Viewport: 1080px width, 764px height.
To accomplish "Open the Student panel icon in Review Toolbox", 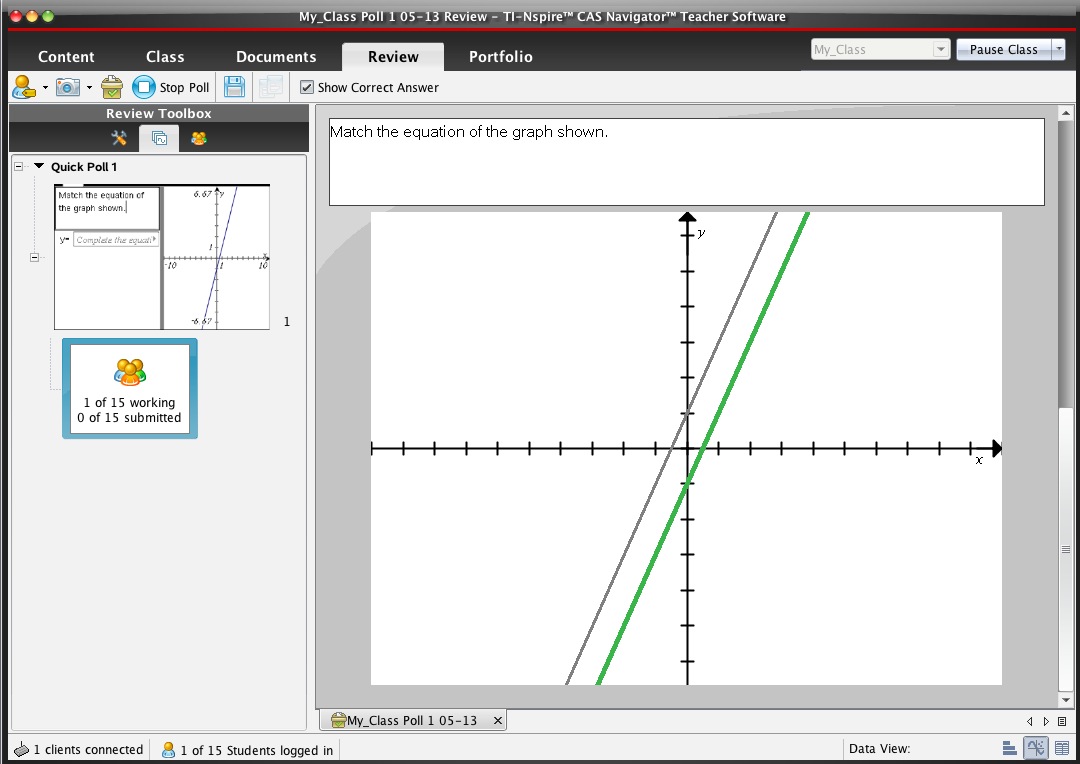I will click(199, 138).
